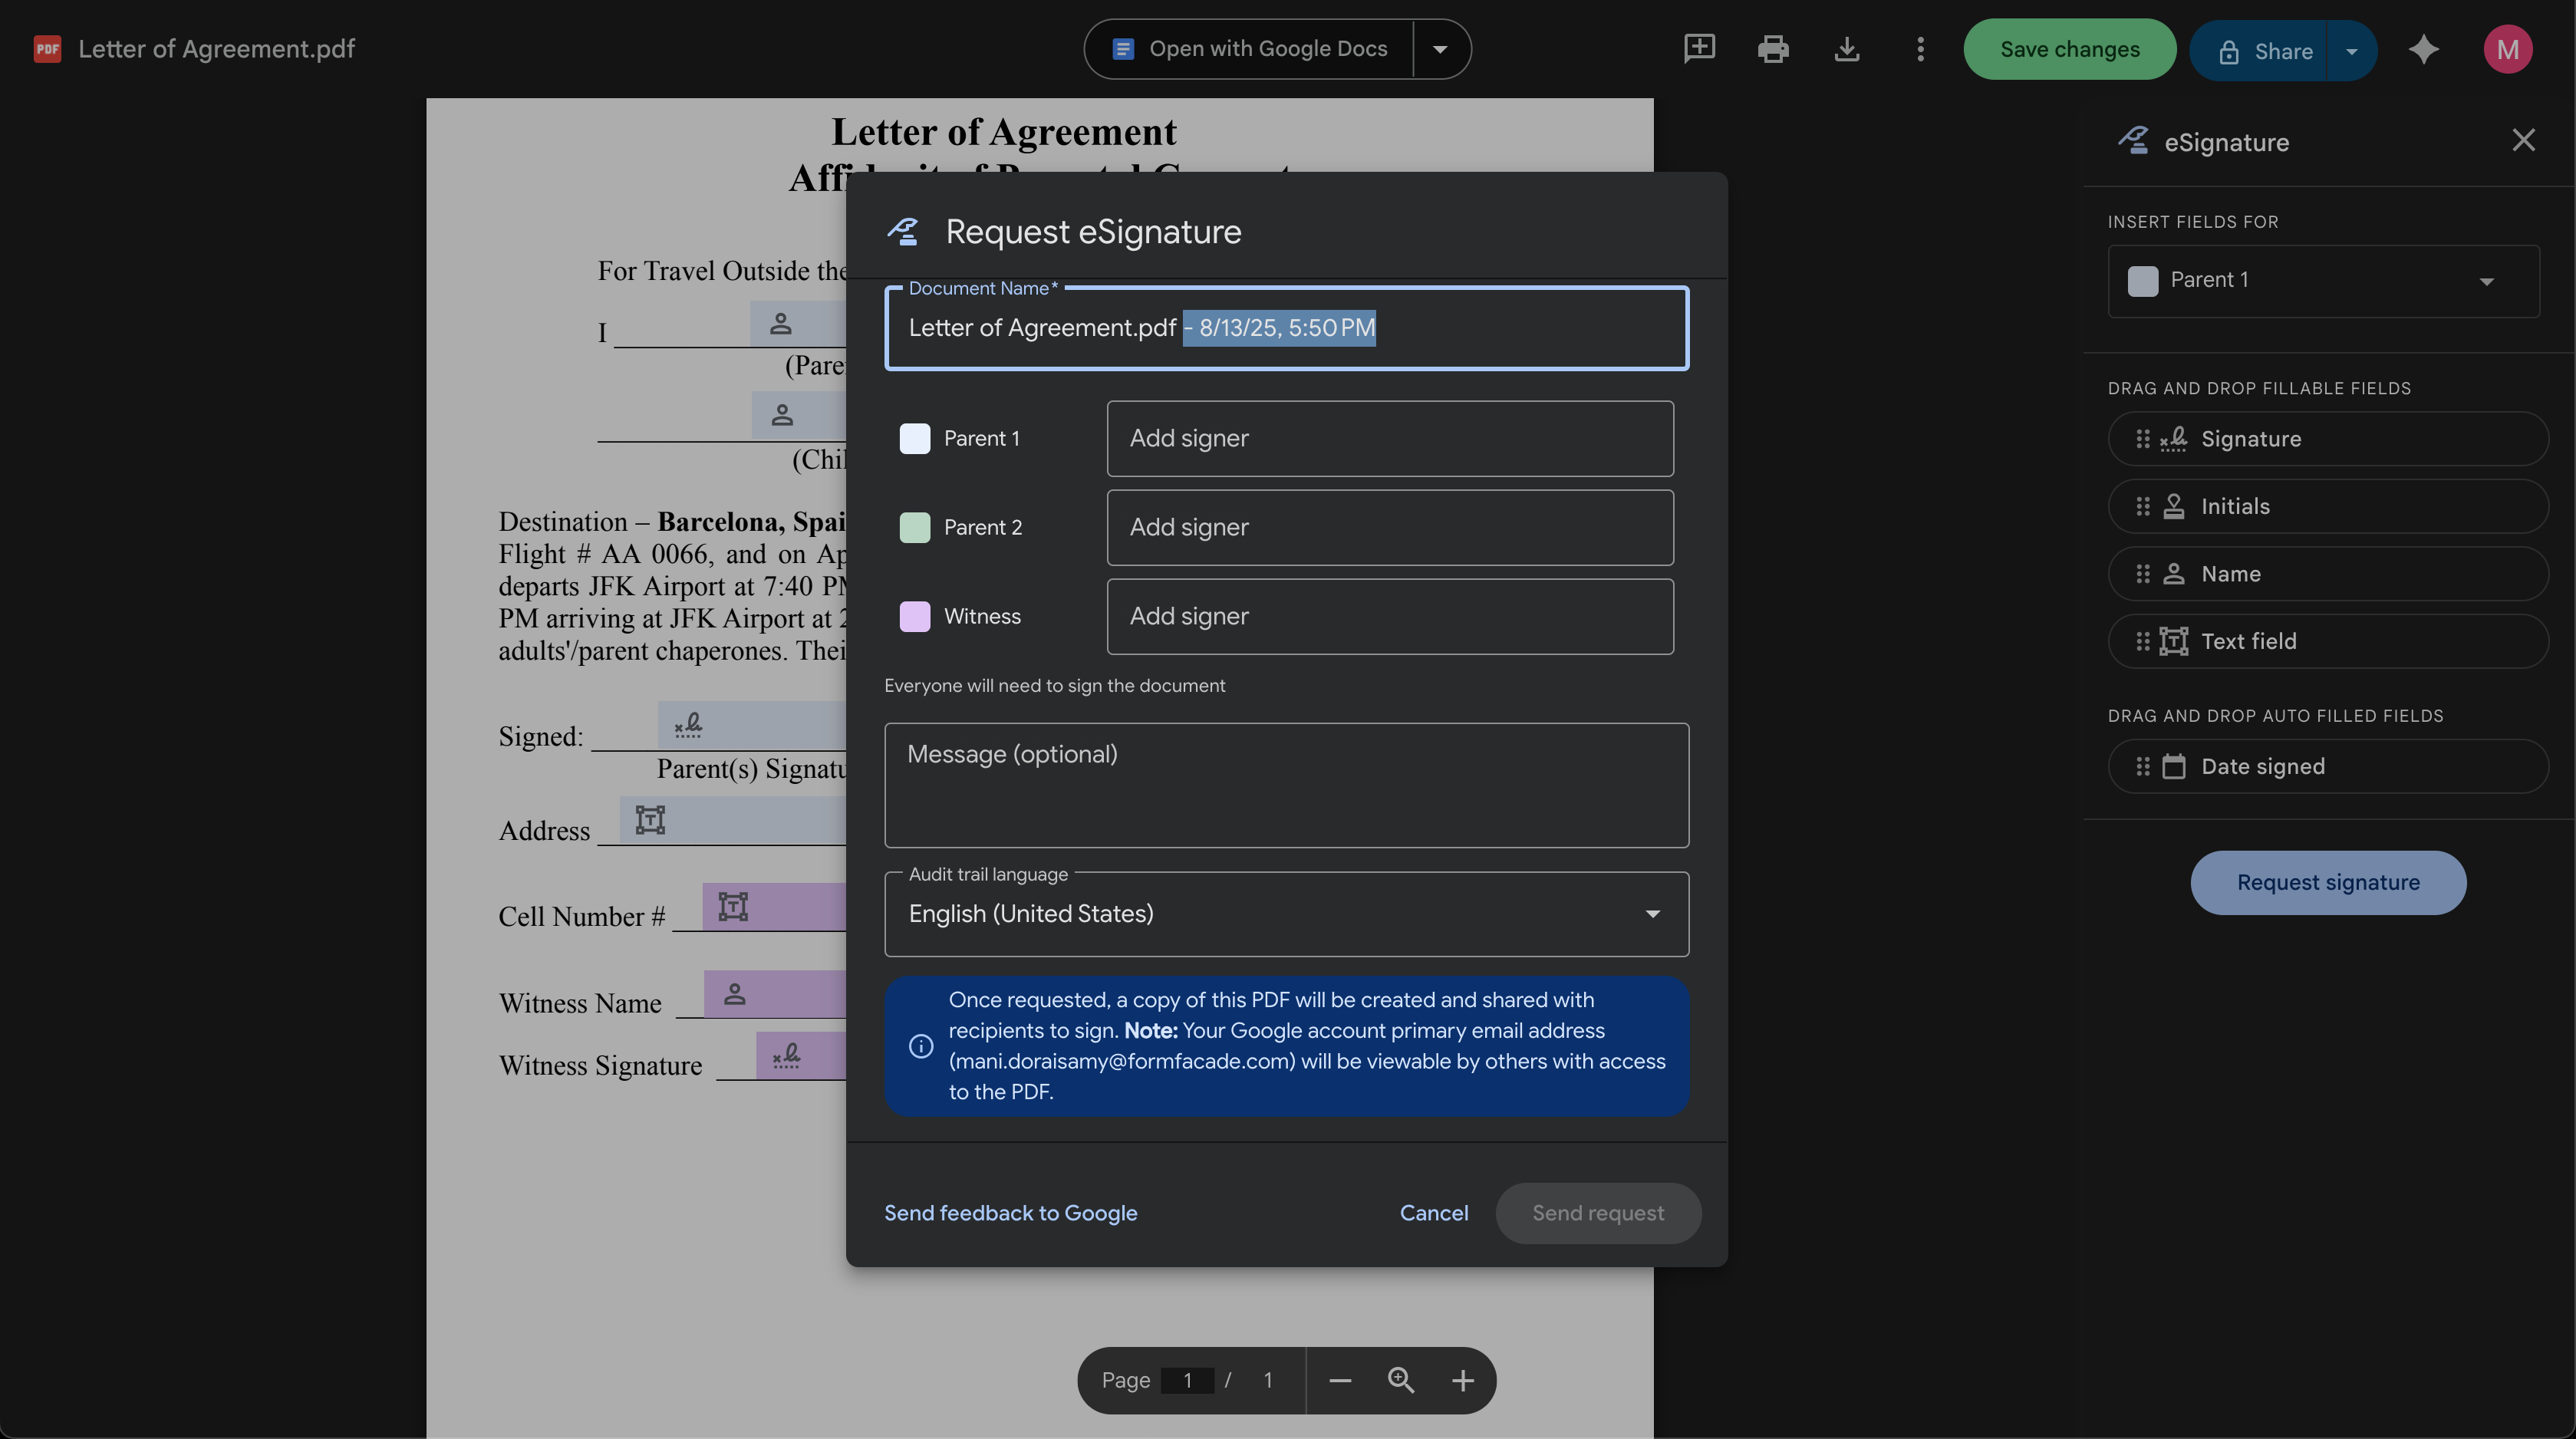Close the eSignature side panel
This screenshot has height=1439, width=2576.
(x=2523, y=140)
